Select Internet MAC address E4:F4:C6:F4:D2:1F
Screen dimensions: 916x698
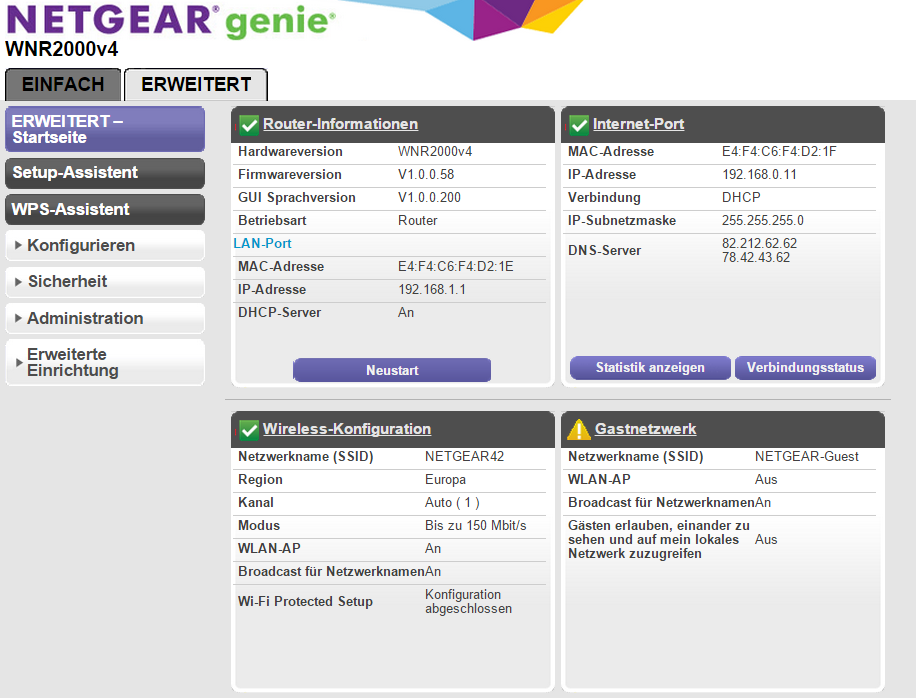[x=779, y=152]
